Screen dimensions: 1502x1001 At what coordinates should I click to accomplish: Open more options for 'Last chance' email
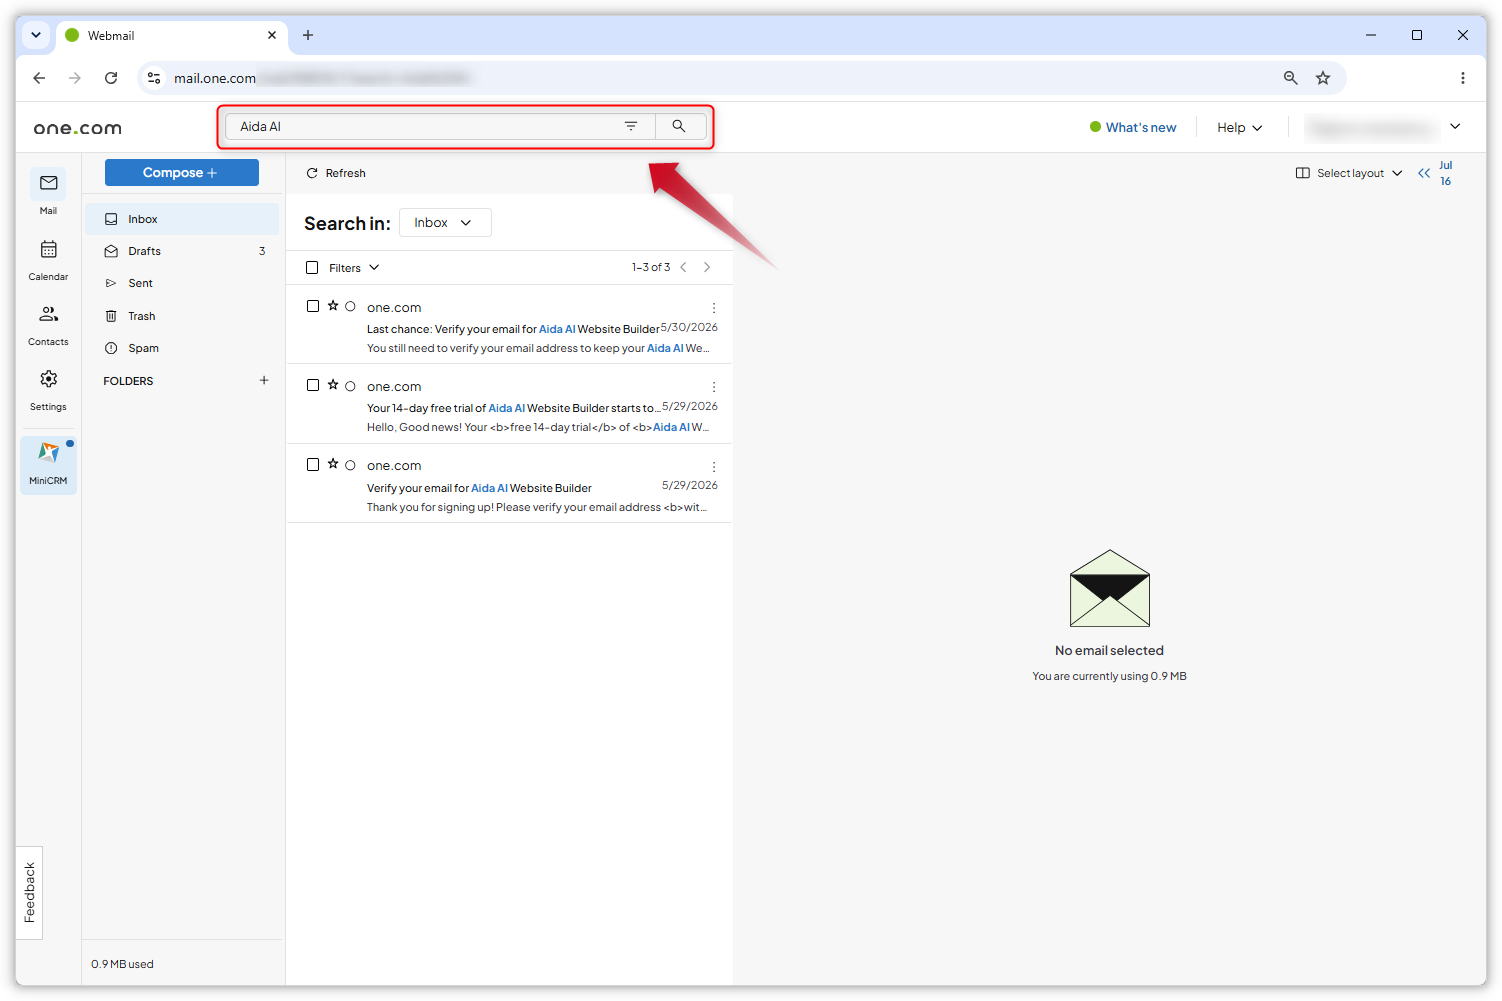714,308
